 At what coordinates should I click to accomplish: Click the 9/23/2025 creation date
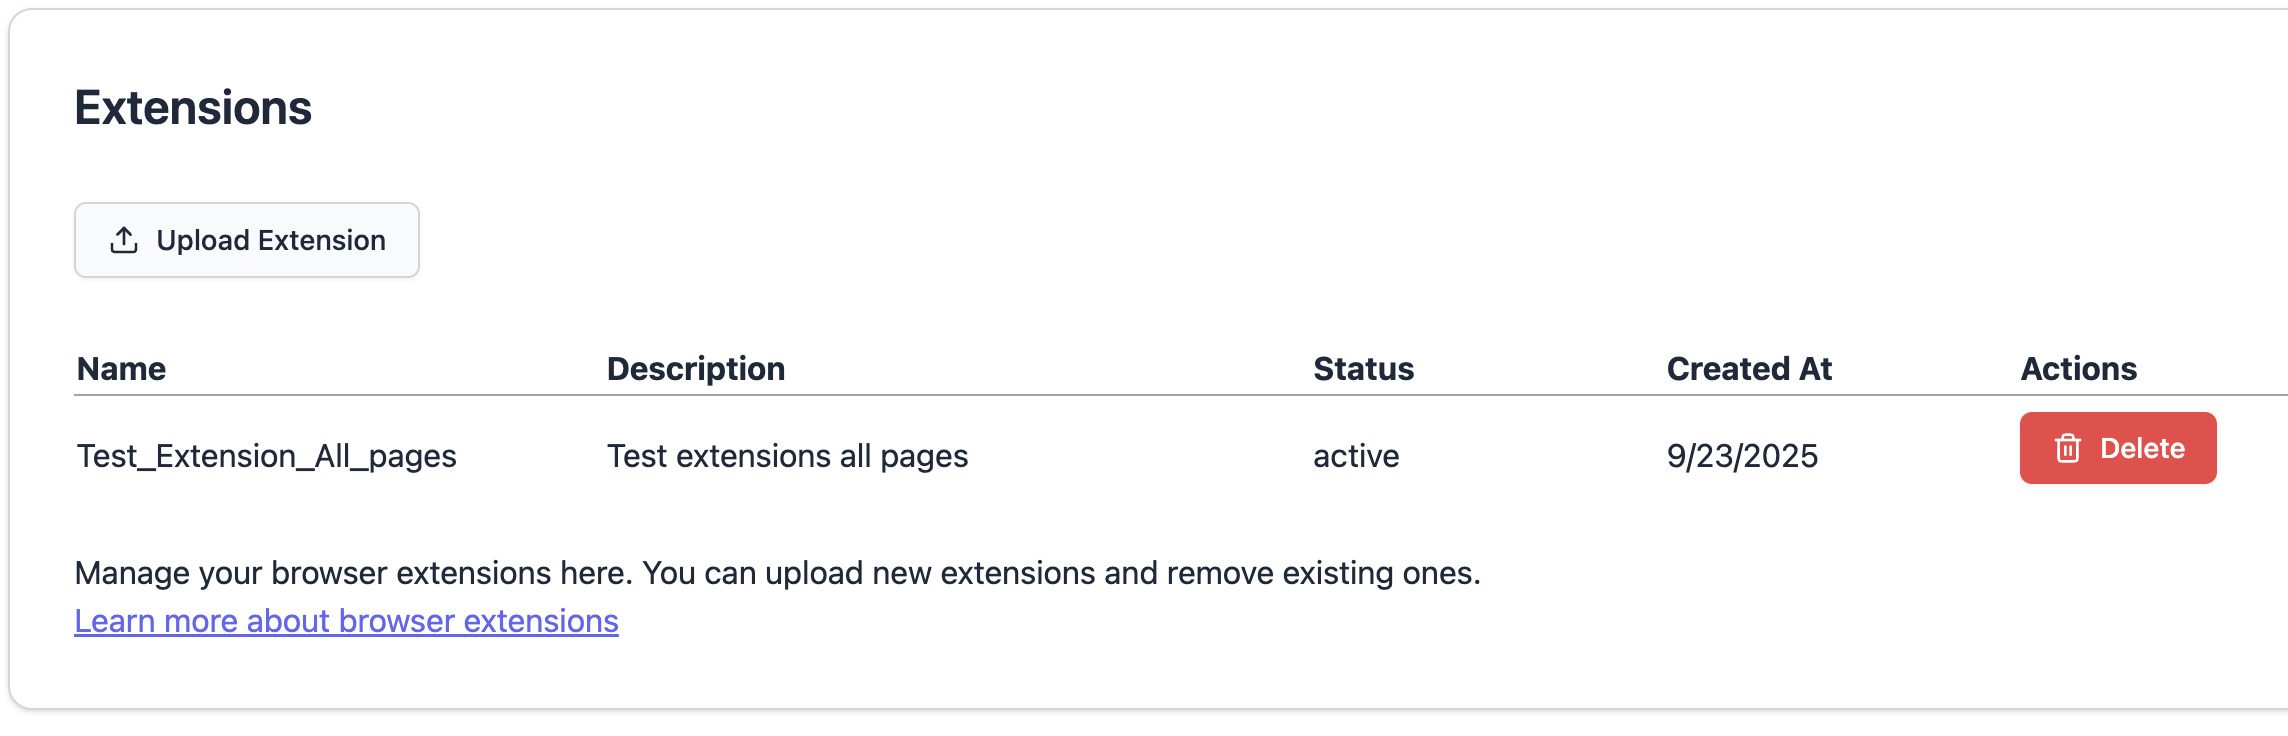(x=1742, y=456)
